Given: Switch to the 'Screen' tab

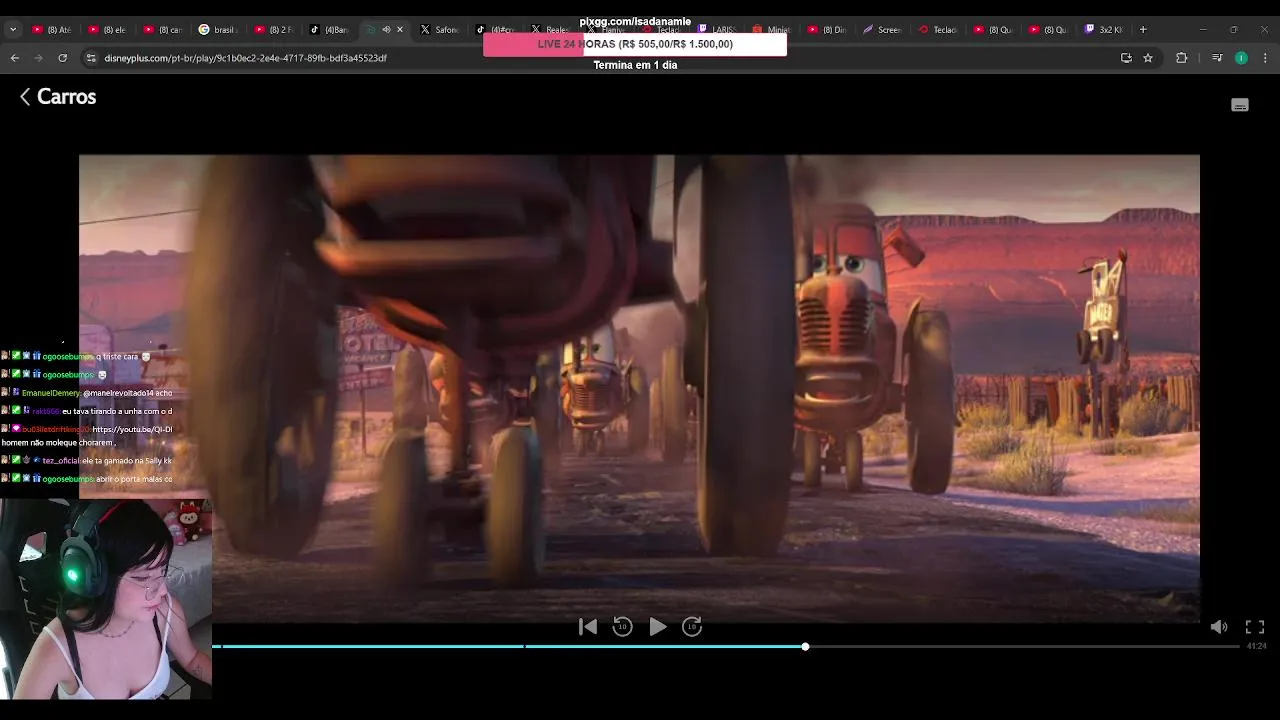Looking at the screenshot, I should click(x=882, y=30).
